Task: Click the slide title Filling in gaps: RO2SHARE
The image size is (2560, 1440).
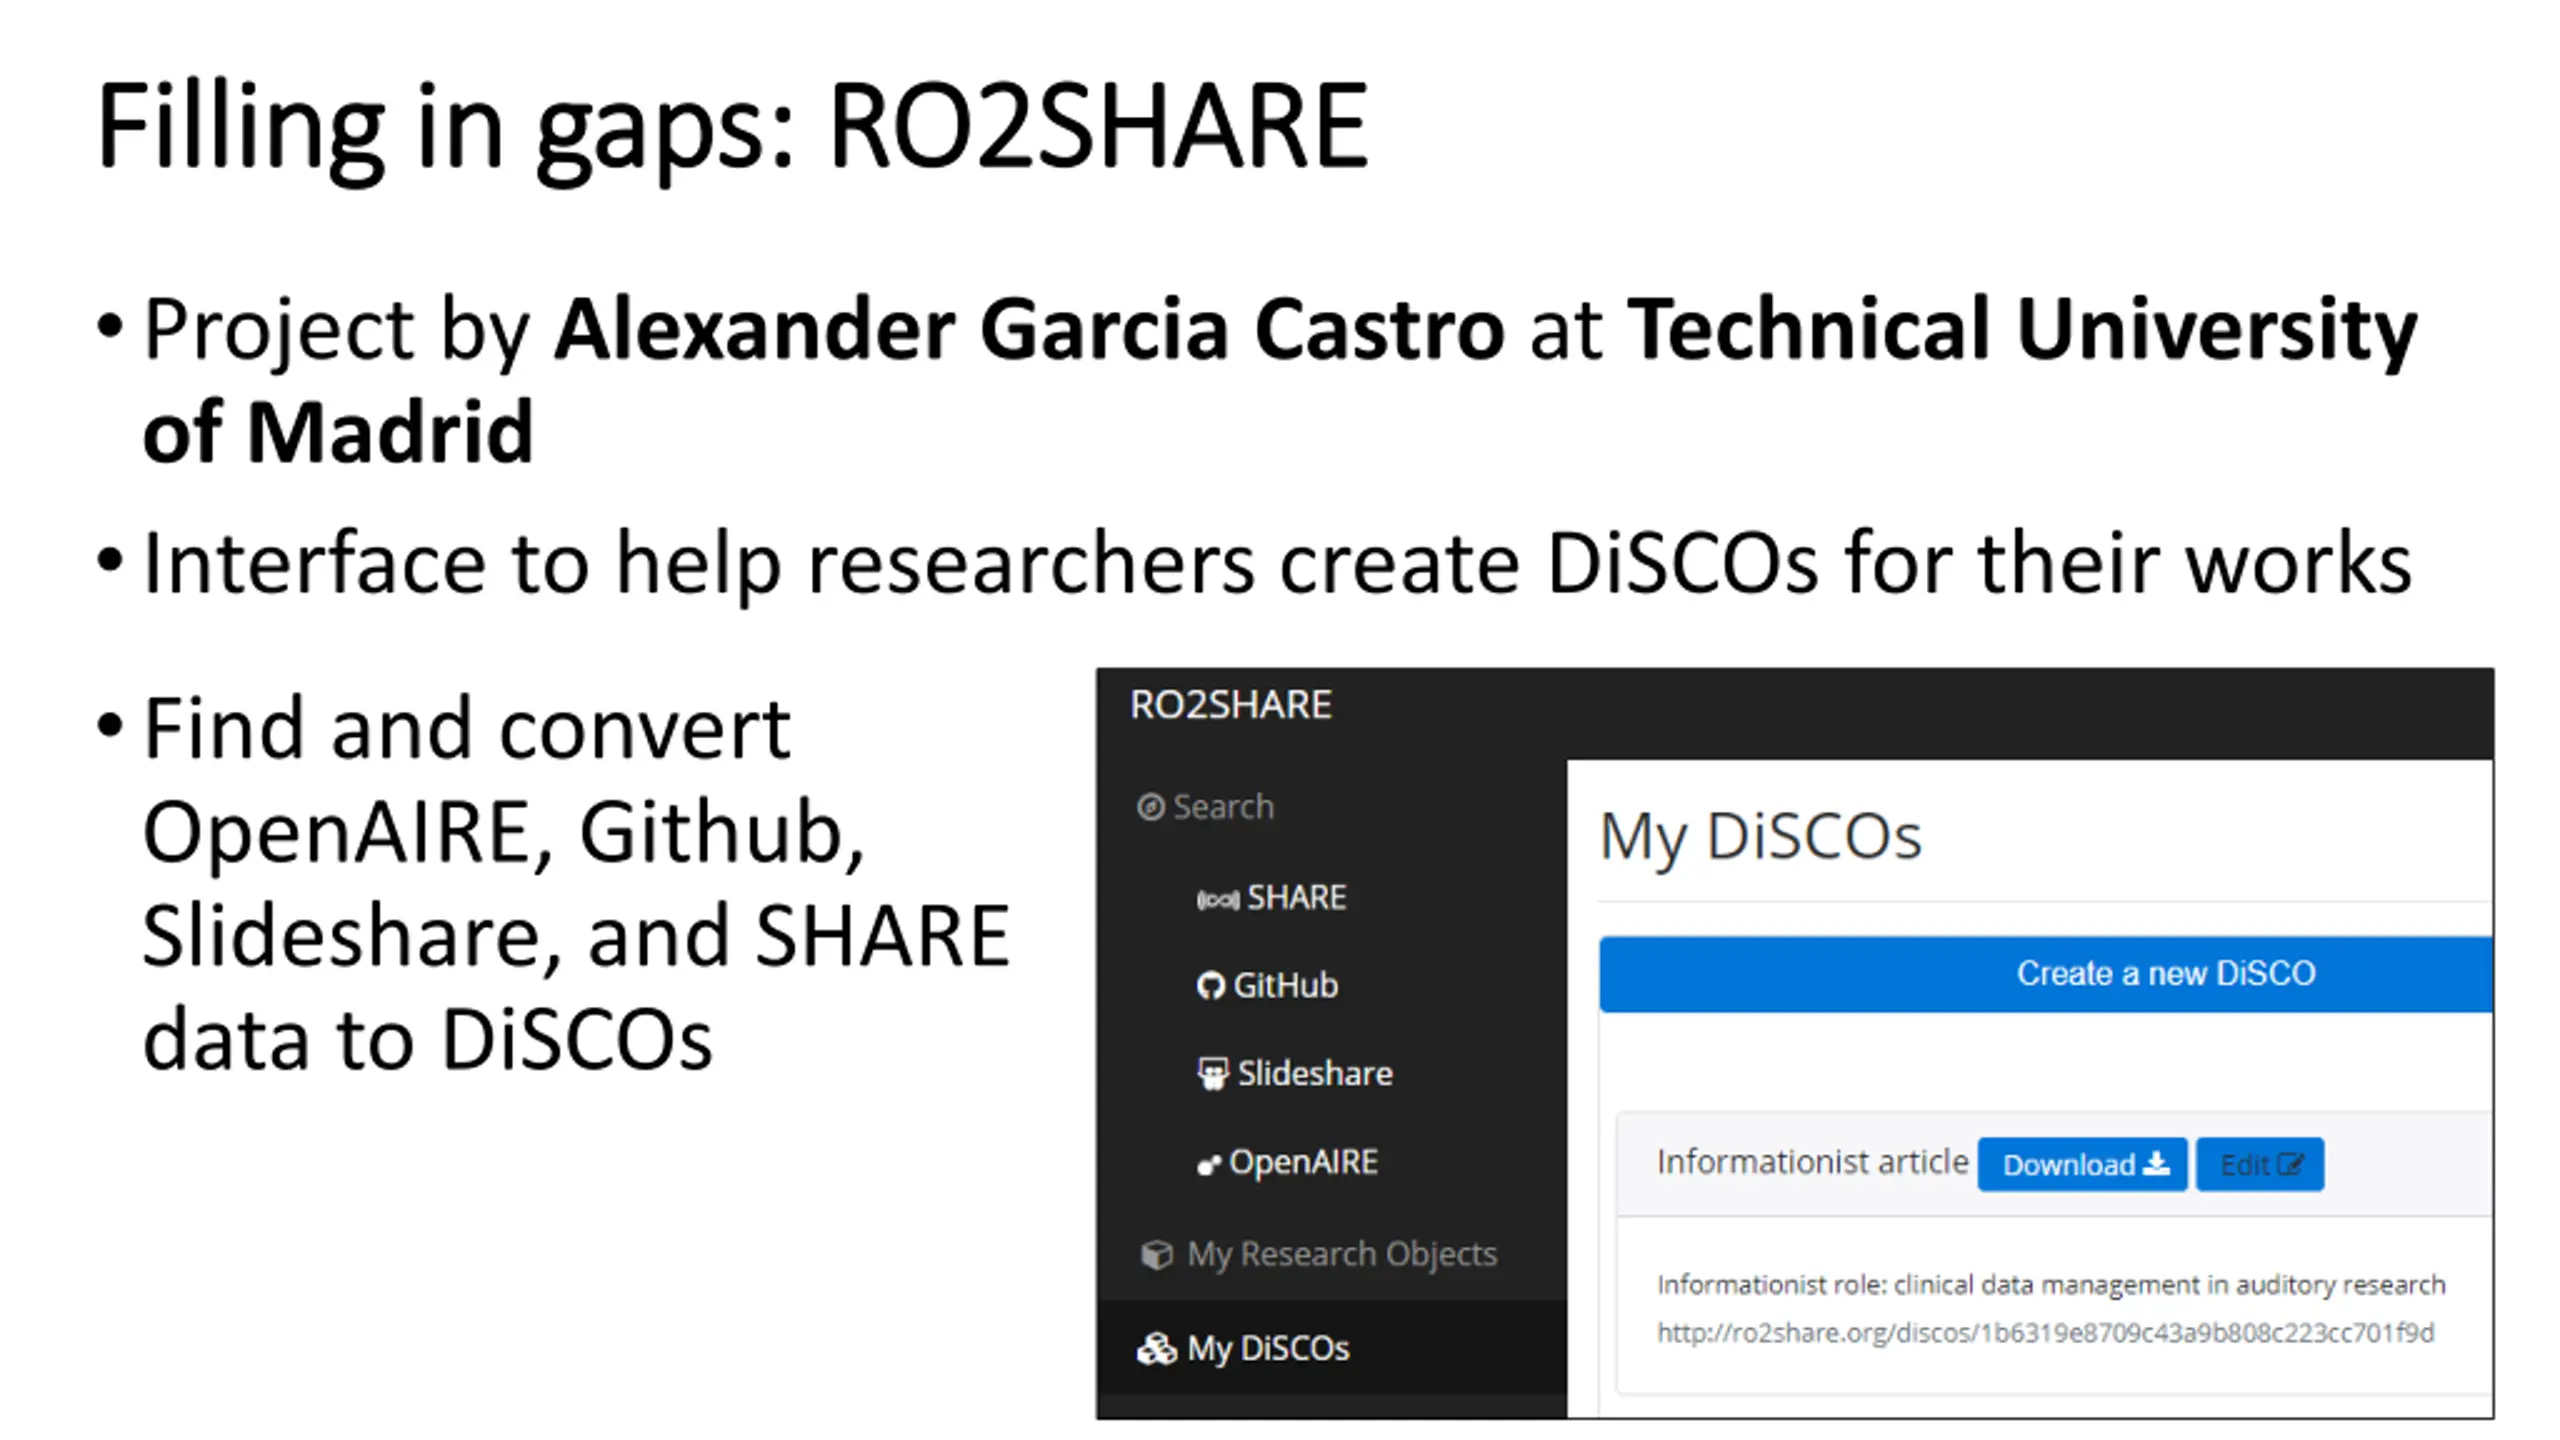Action: [x=732, y=130]
